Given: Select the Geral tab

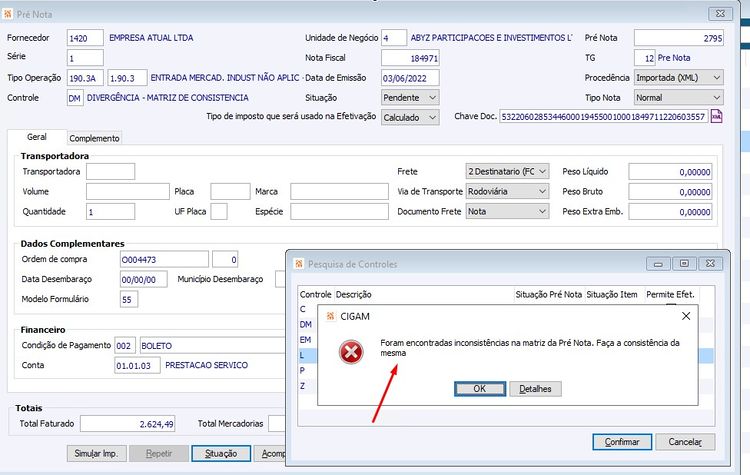Looking at the screenshot, I should 37,137.
